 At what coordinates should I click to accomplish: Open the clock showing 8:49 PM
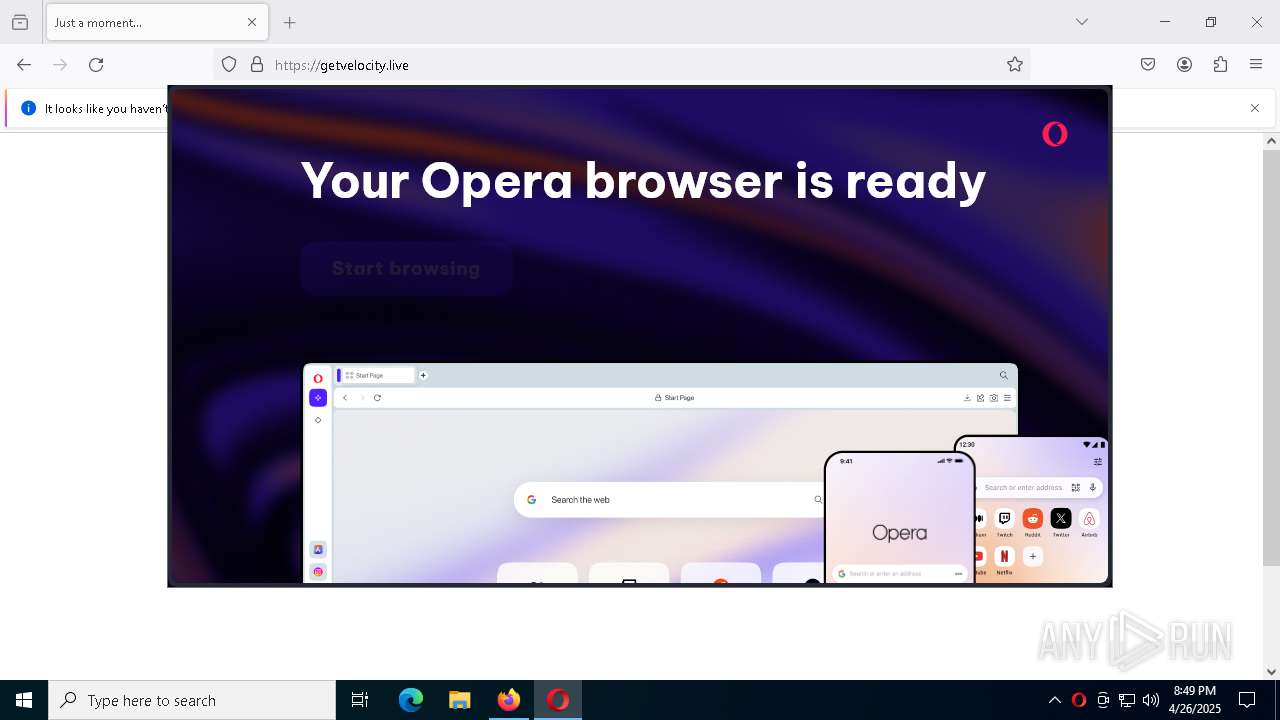coord(1195,700)
